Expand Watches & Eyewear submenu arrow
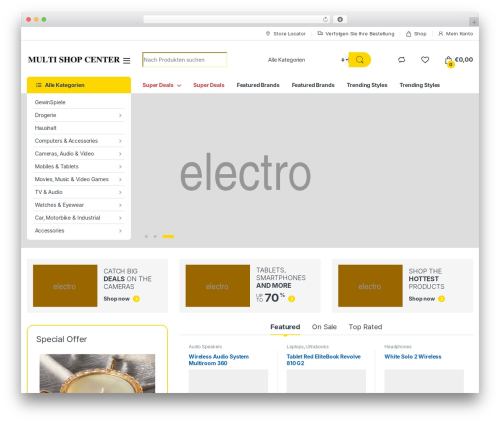Image resolution: width=500 pixels, height=423 pixels. coord(120,205)
